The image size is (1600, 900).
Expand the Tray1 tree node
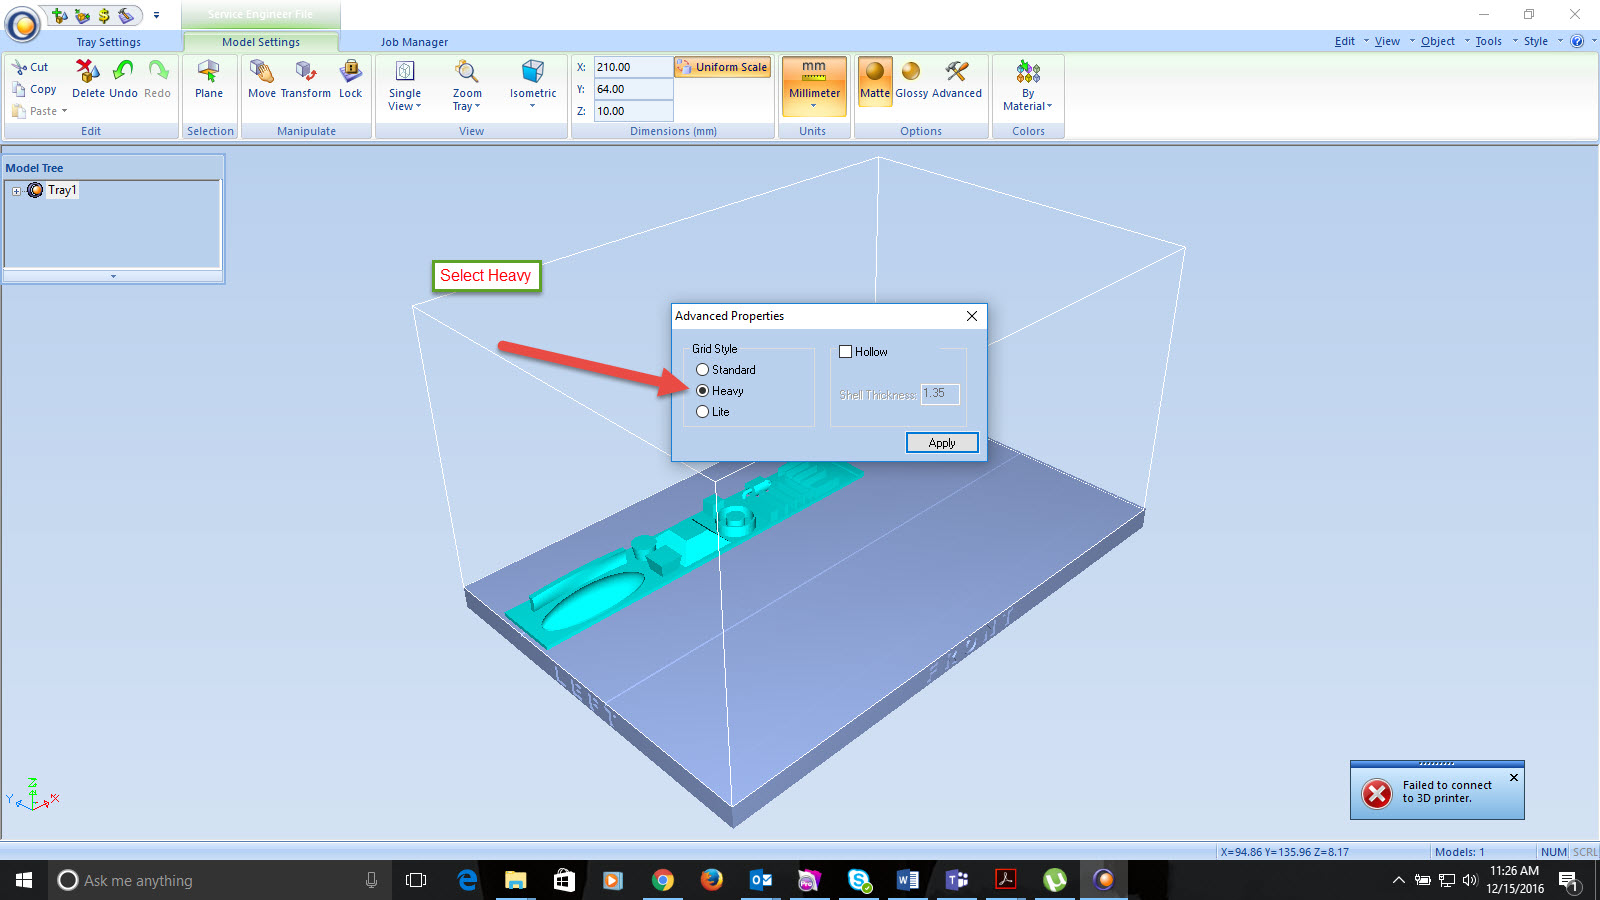16,191
